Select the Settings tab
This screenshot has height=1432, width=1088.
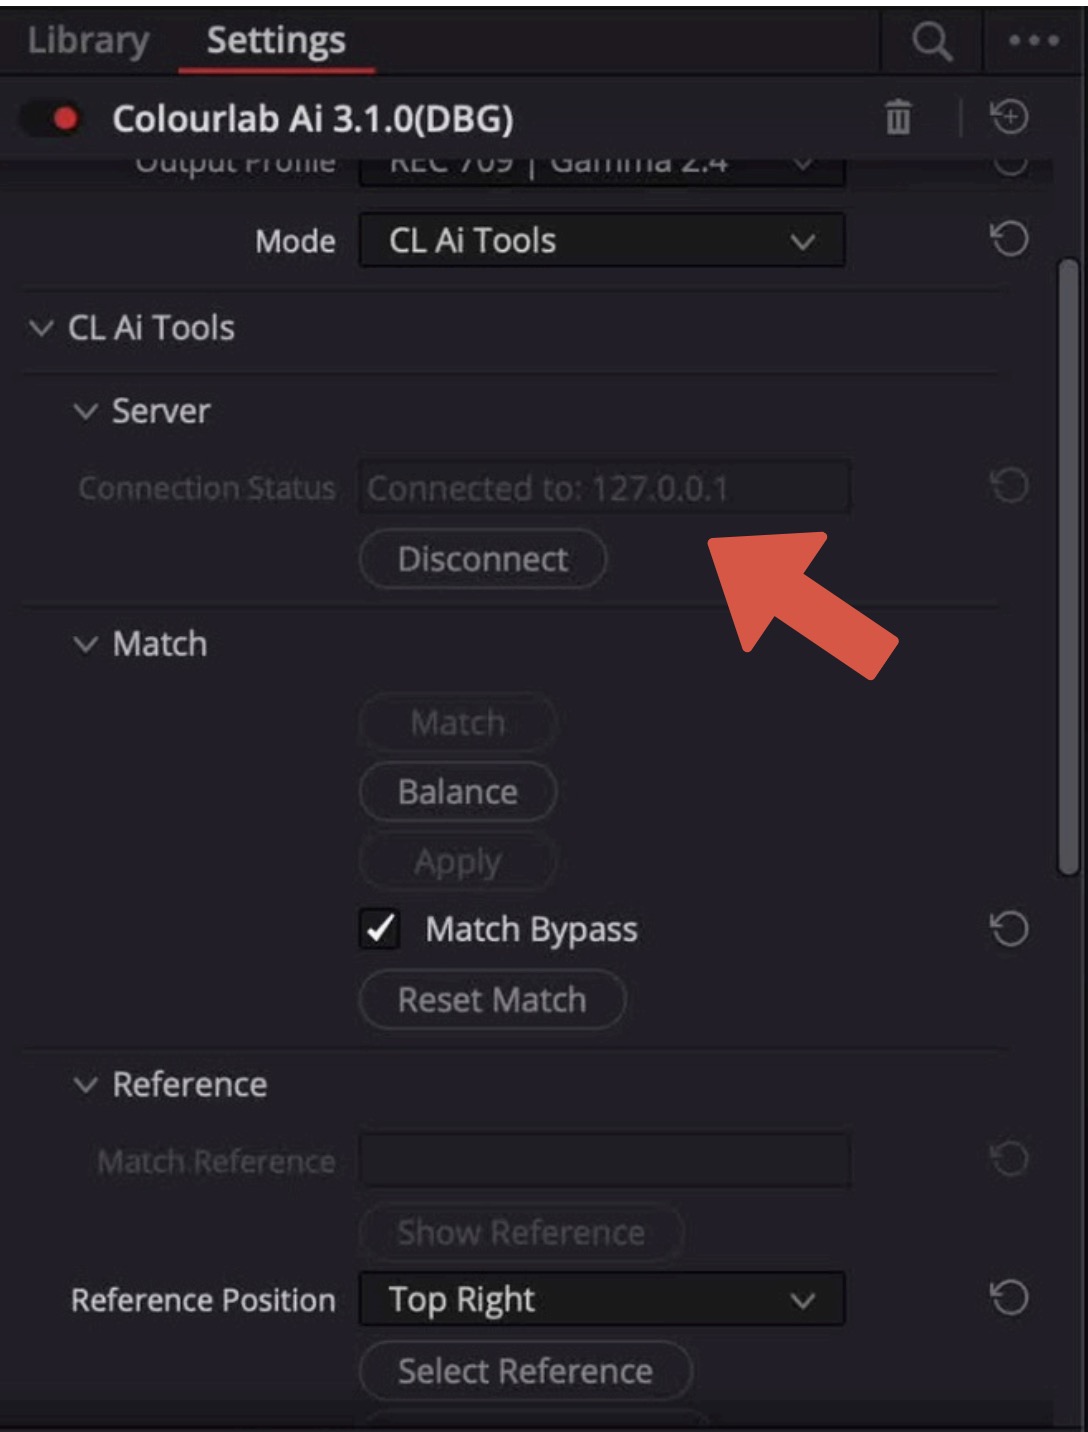click(x=276, y=41)
